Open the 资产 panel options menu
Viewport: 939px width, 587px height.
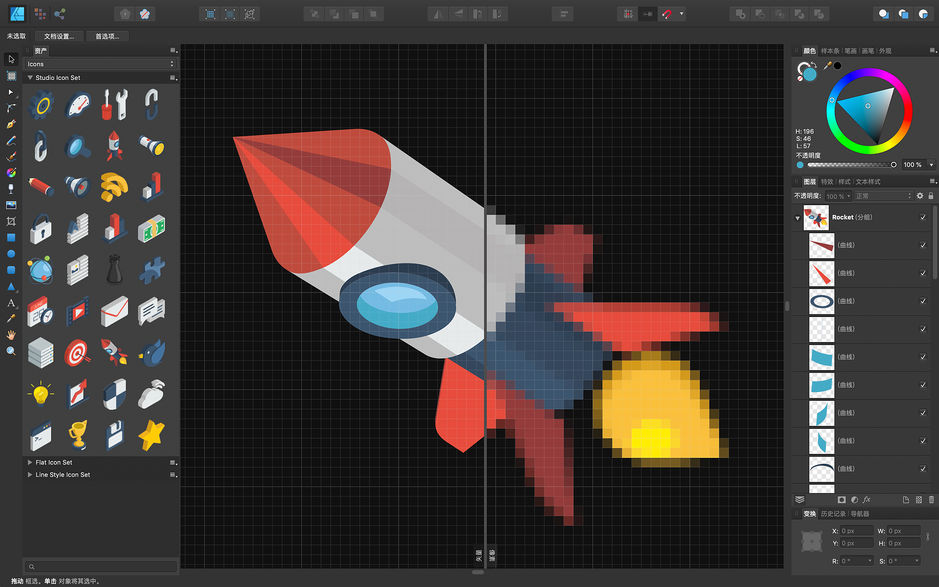click(174, 51)
